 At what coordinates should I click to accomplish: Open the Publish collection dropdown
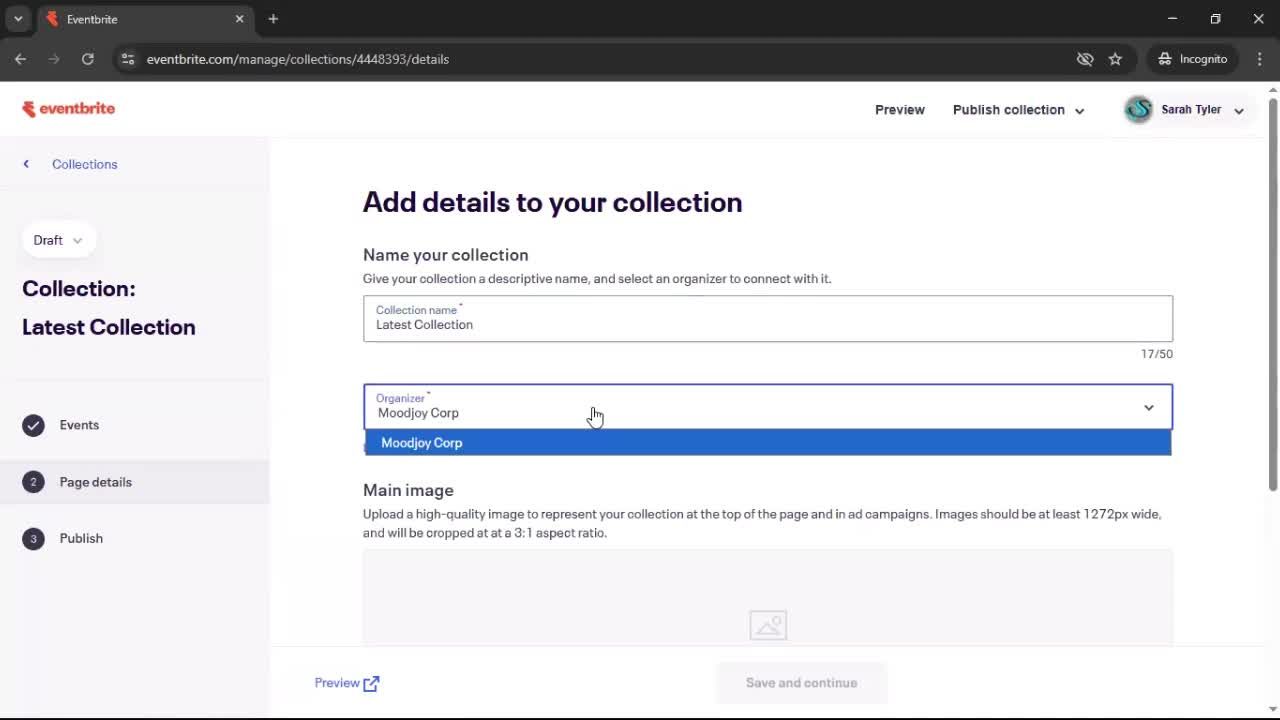(x=1018, y=110)
